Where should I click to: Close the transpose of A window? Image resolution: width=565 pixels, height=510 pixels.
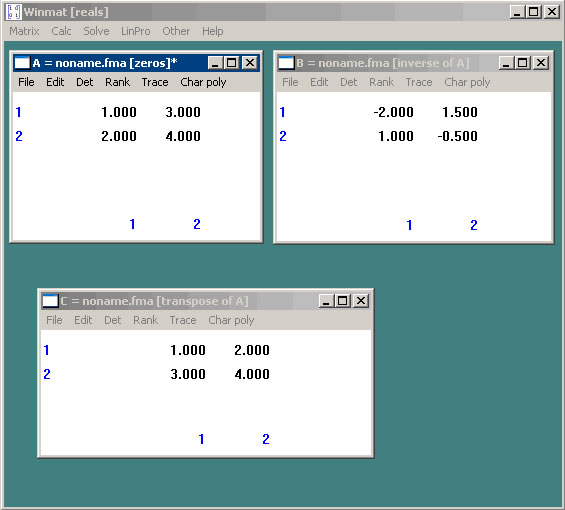[x=361, y=301]
